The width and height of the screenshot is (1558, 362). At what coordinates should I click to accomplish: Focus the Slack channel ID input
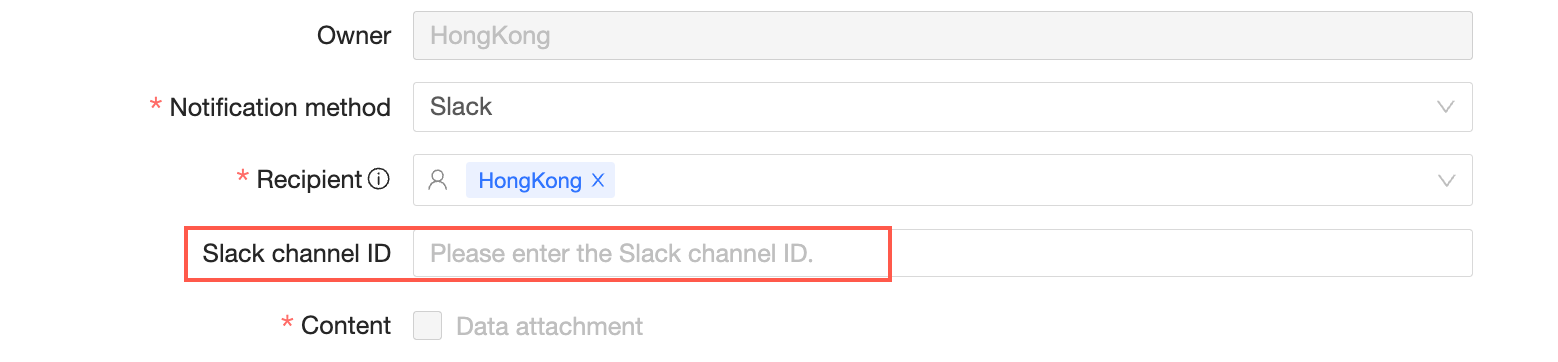pos(942,253)
